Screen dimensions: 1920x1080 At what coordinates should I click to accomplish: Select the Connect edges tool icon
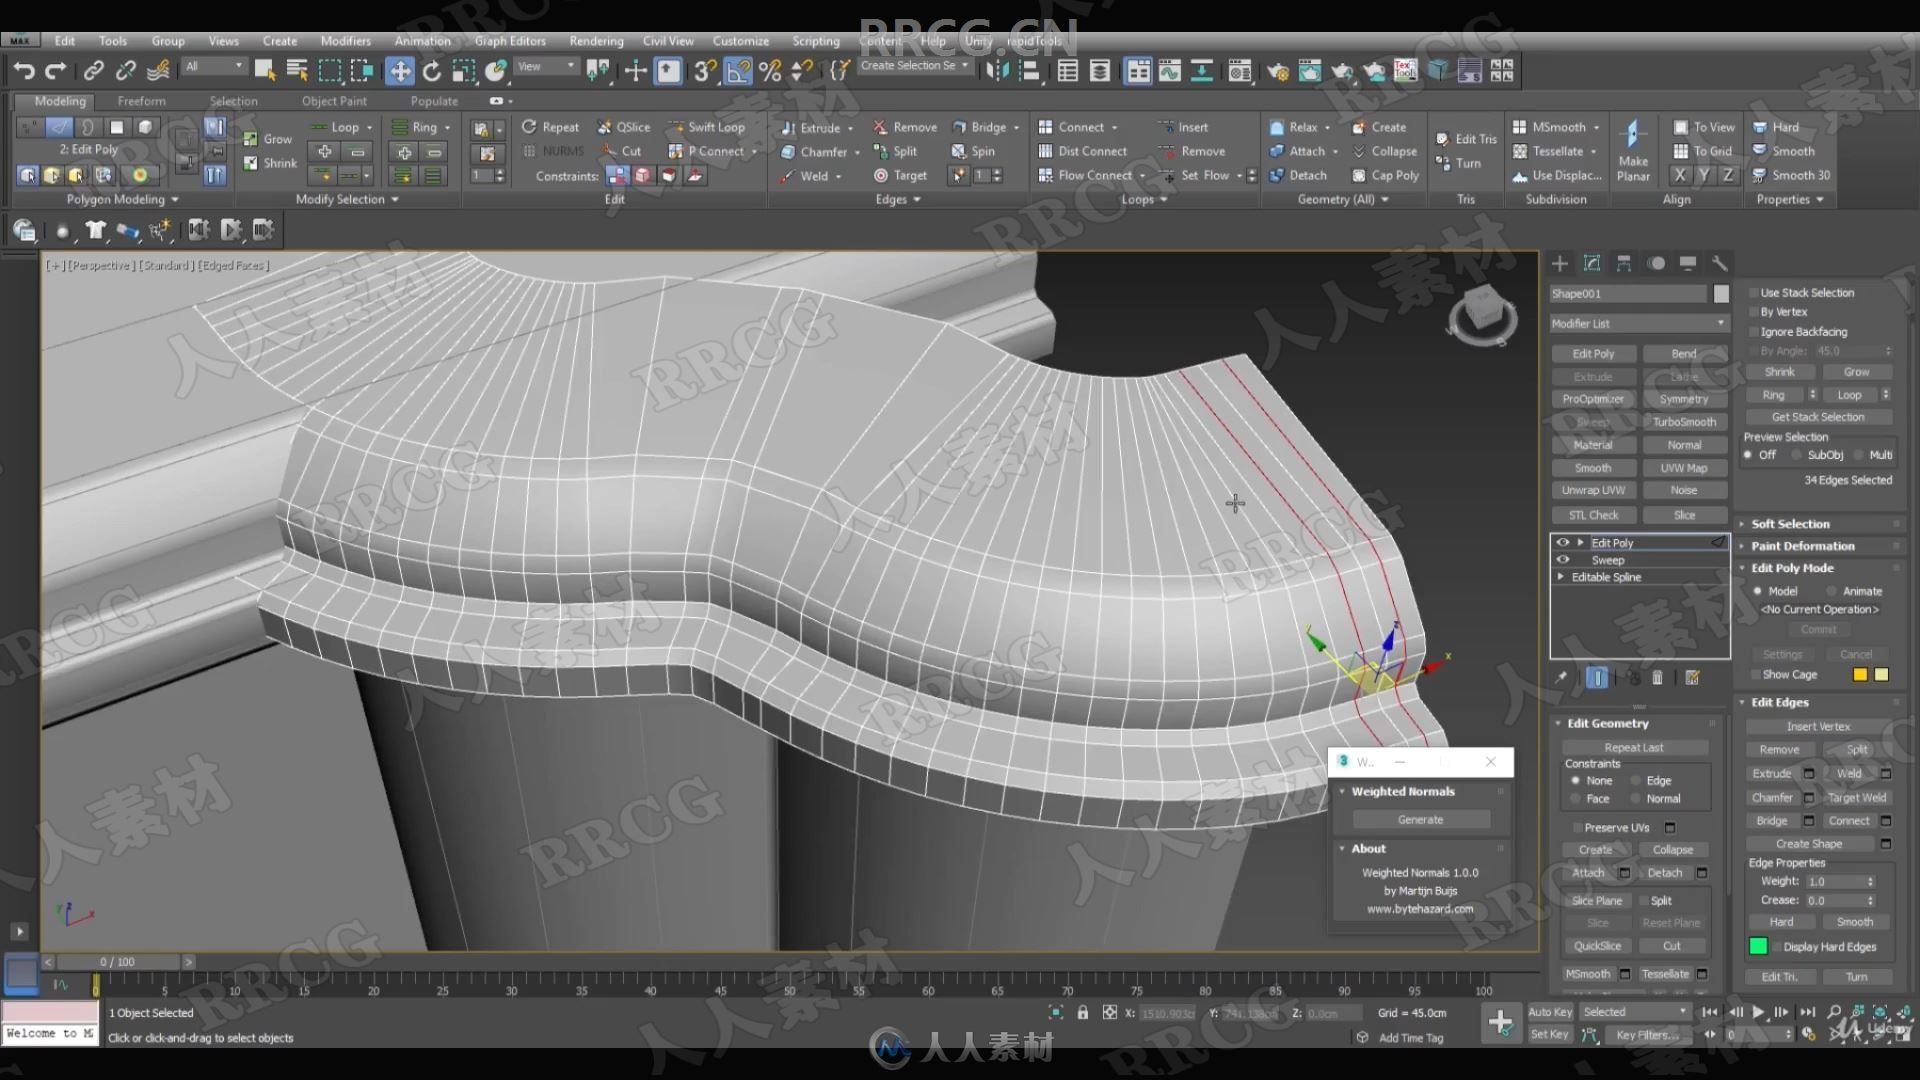pyautogui.click(x=1046, y=127)
